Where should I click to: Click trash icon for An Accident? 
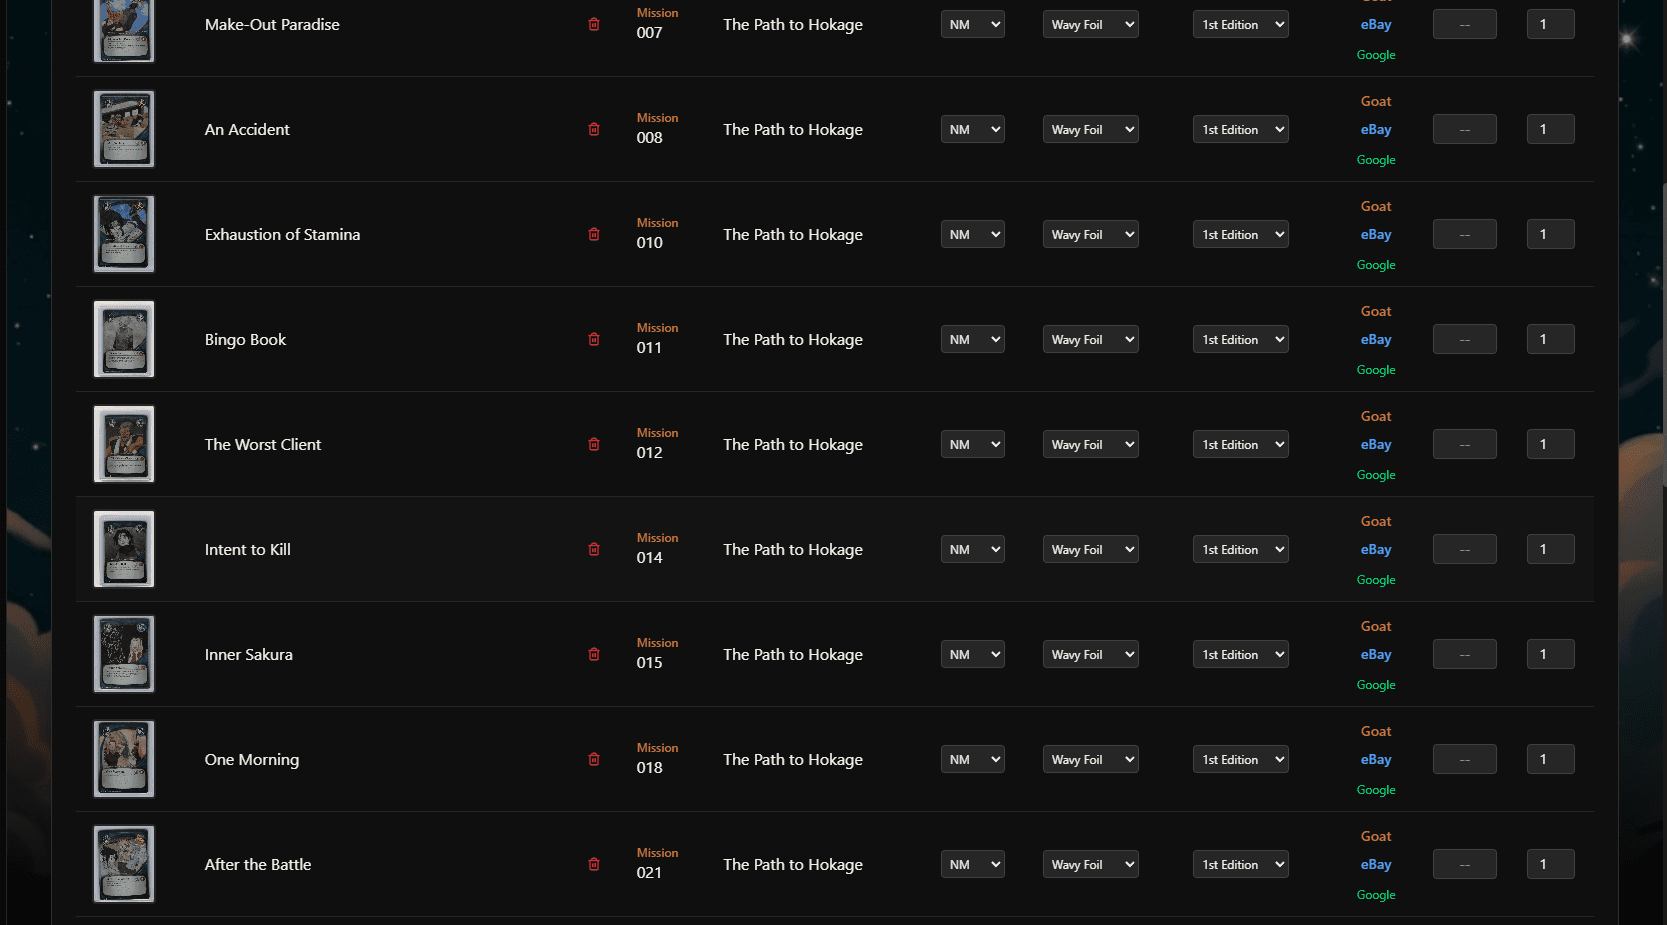(594, 129)
